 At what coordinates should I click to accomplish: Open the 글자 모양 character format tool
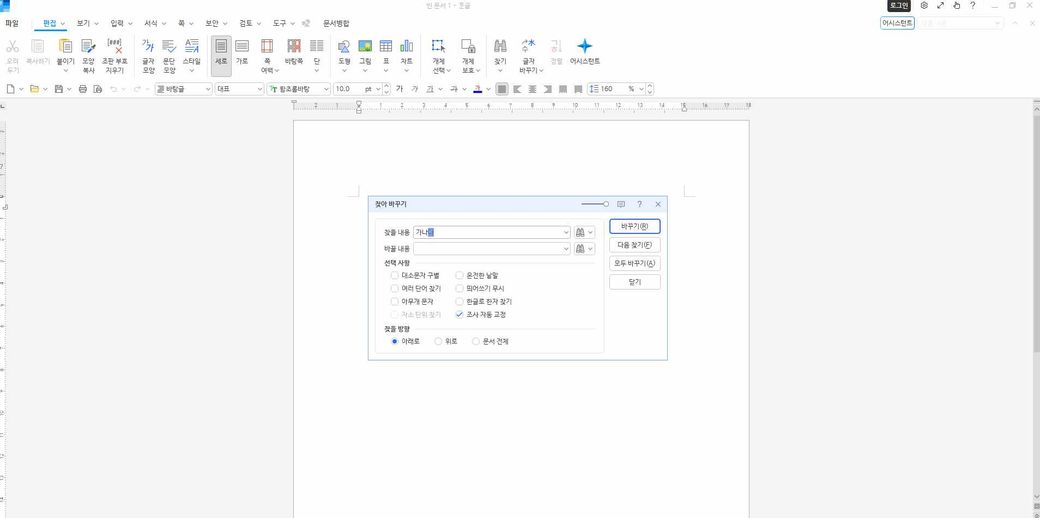point(148,46)
